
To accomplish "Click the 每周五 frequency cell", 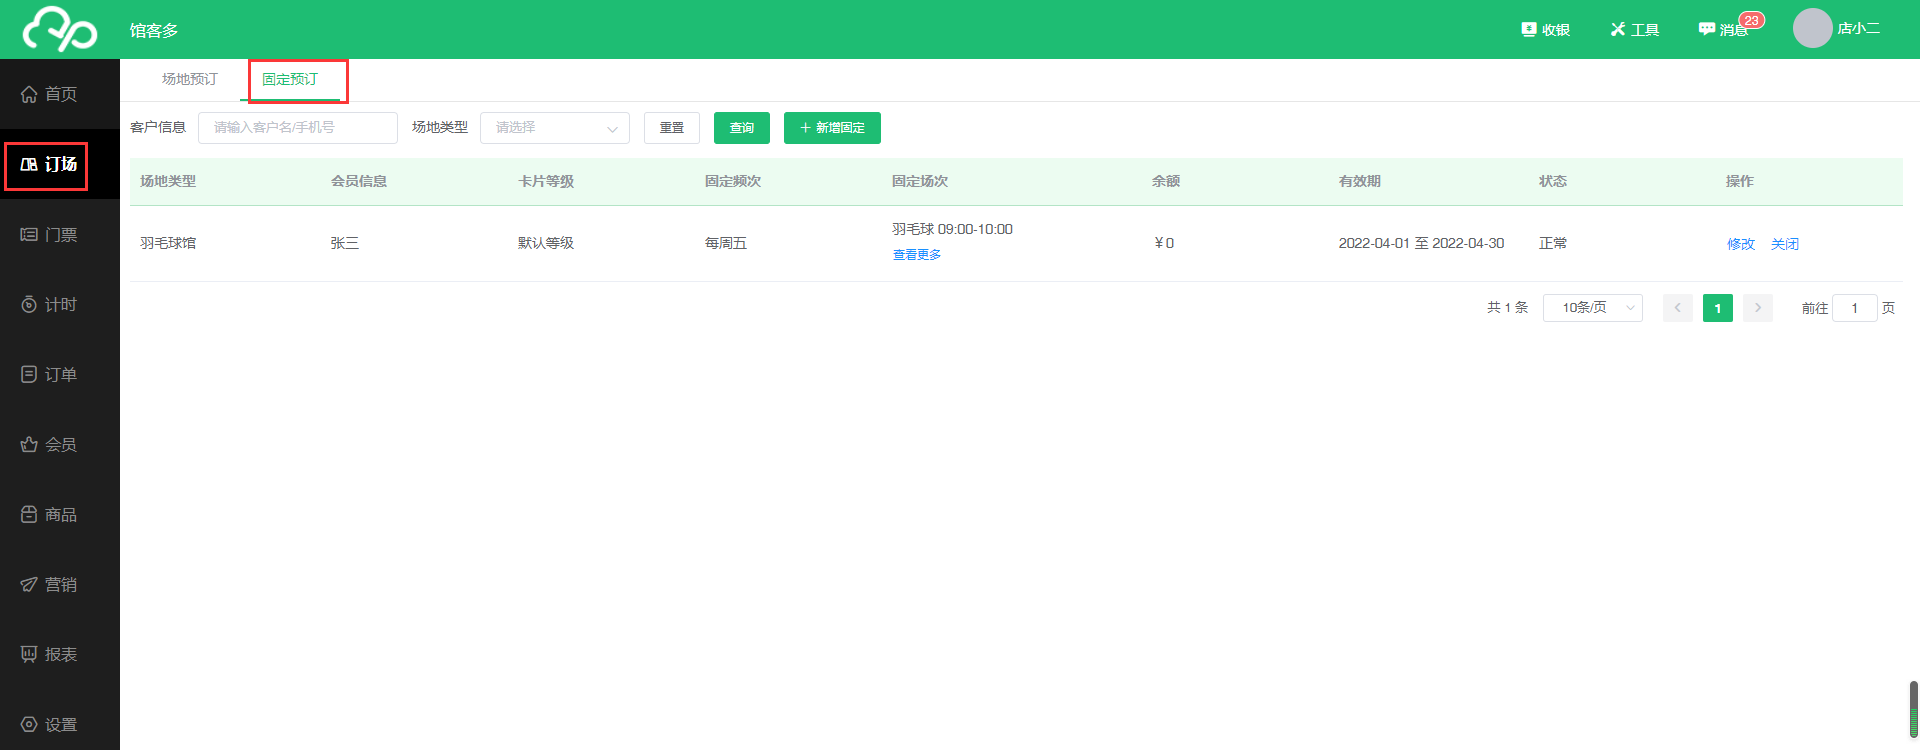I will click(726, 243).
